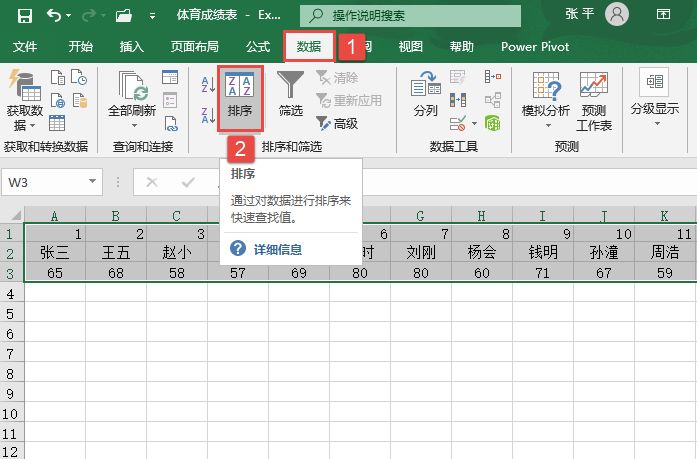Select the 数据 ribbon tab
This screenshot has height=459, width=697.
point(309,46)
